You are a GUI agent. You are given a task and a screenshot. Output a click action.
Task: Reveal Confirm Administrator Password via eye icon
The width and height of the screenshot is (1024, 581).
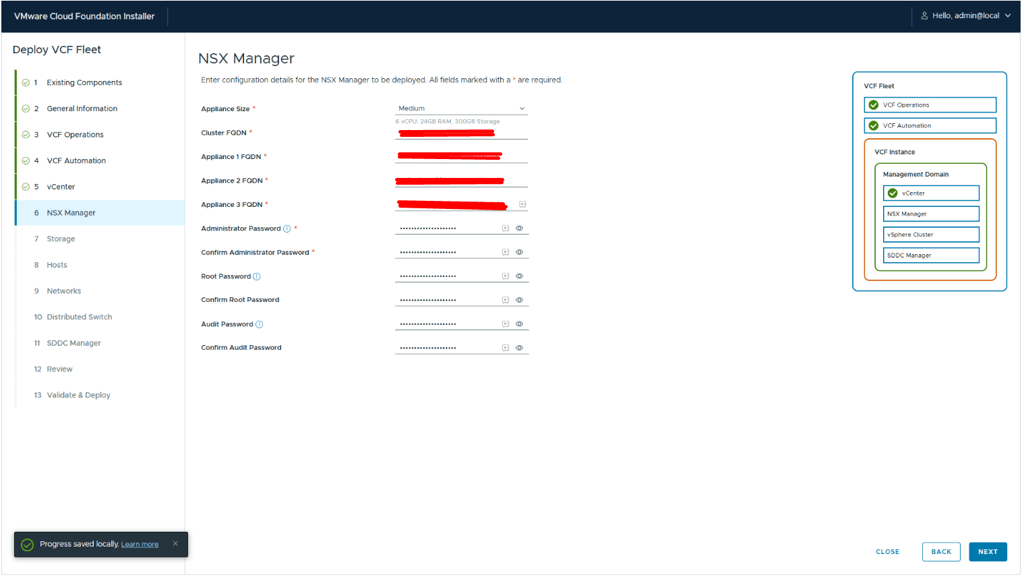pos(520,253)
